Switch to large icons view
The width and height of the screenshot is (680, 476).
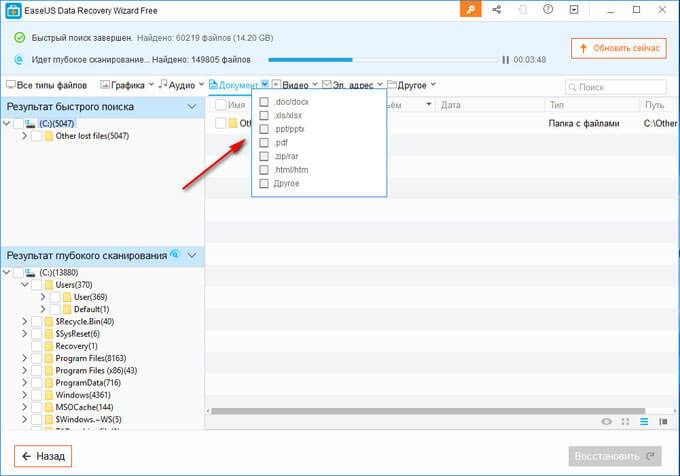click(x=625, y=421)
